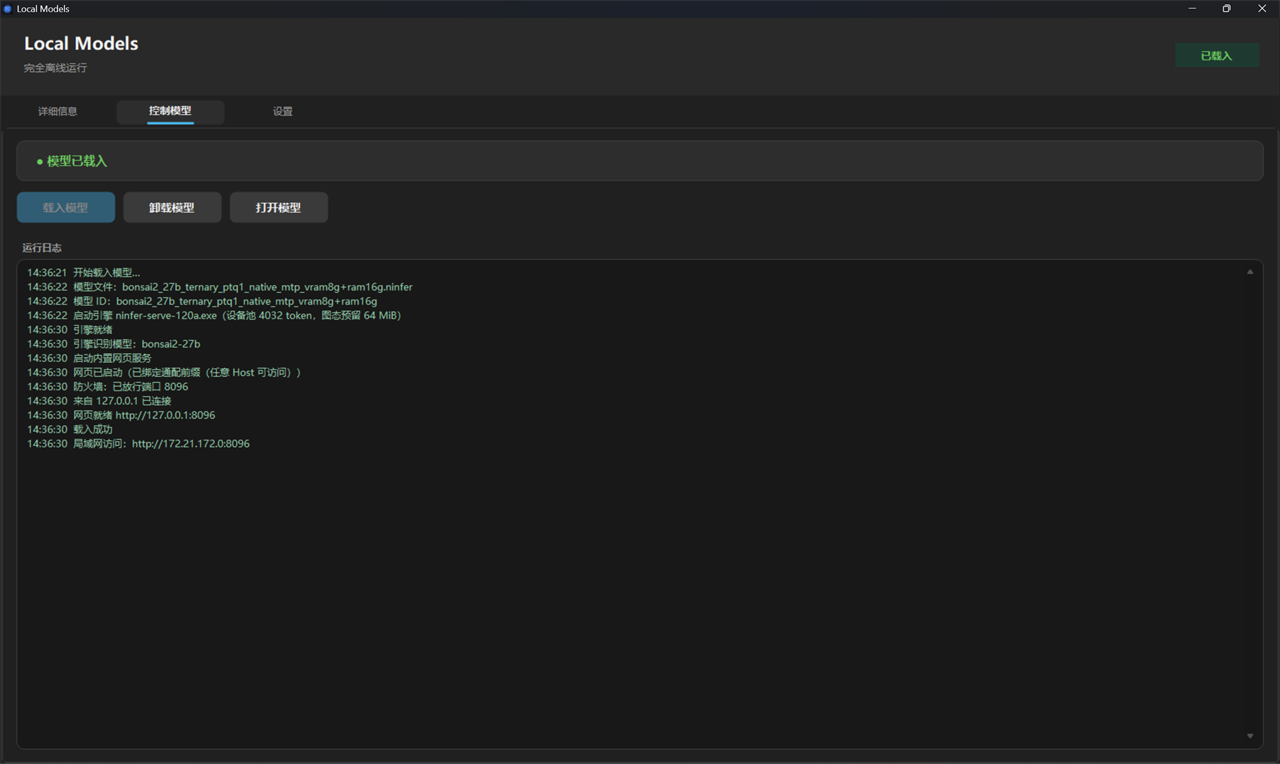The image size is (1280, 764).
Task: Click the 网页已启动 log line
Action: (164, 372)
